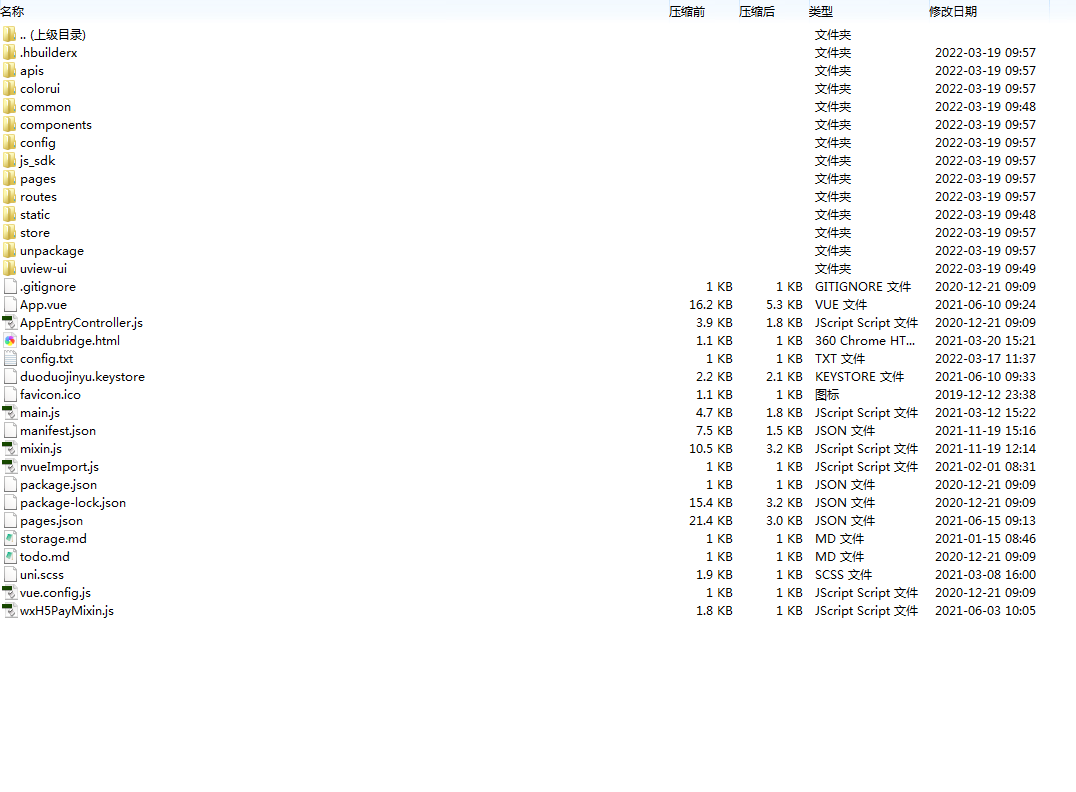Select the .gitignore file name
Screen dimensions: 1076x792
click(48, 287)
